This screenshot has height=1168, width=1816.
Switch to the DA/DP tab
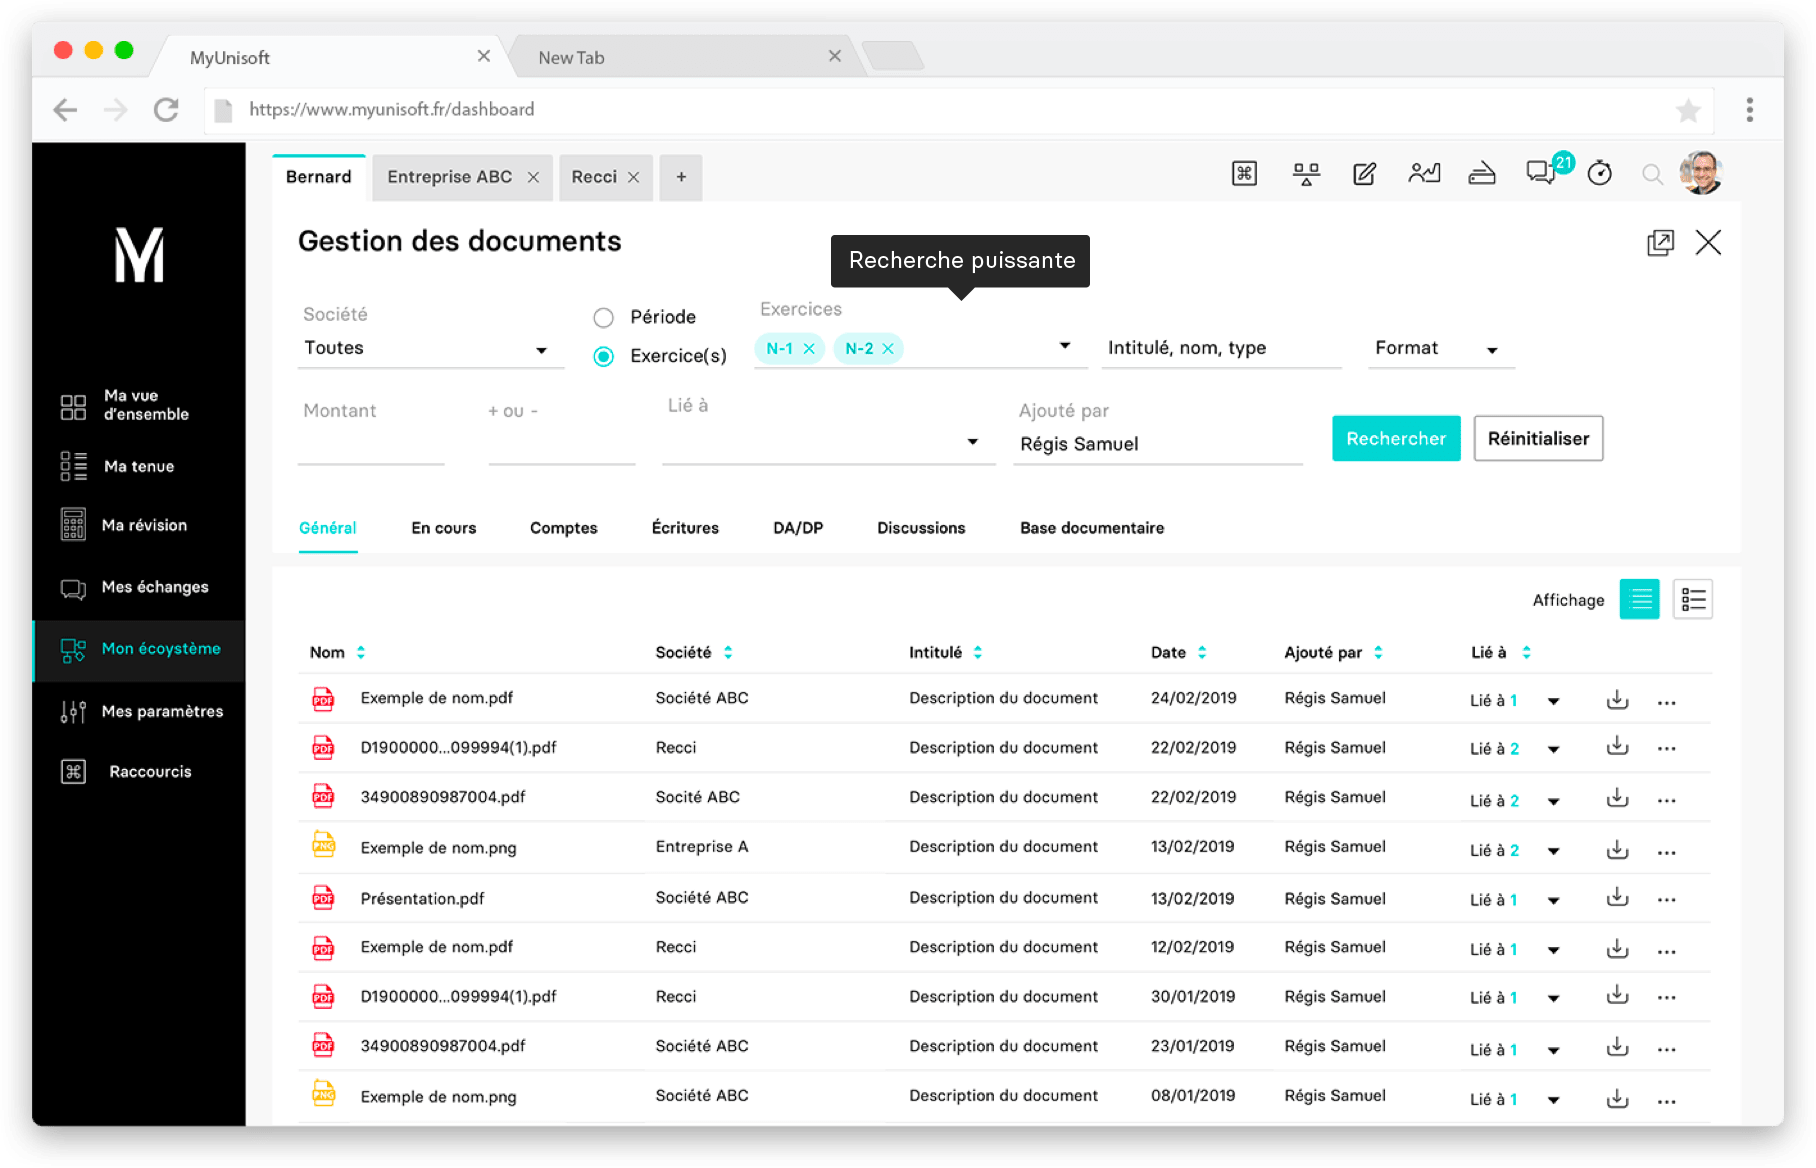[x=798, y=528]
